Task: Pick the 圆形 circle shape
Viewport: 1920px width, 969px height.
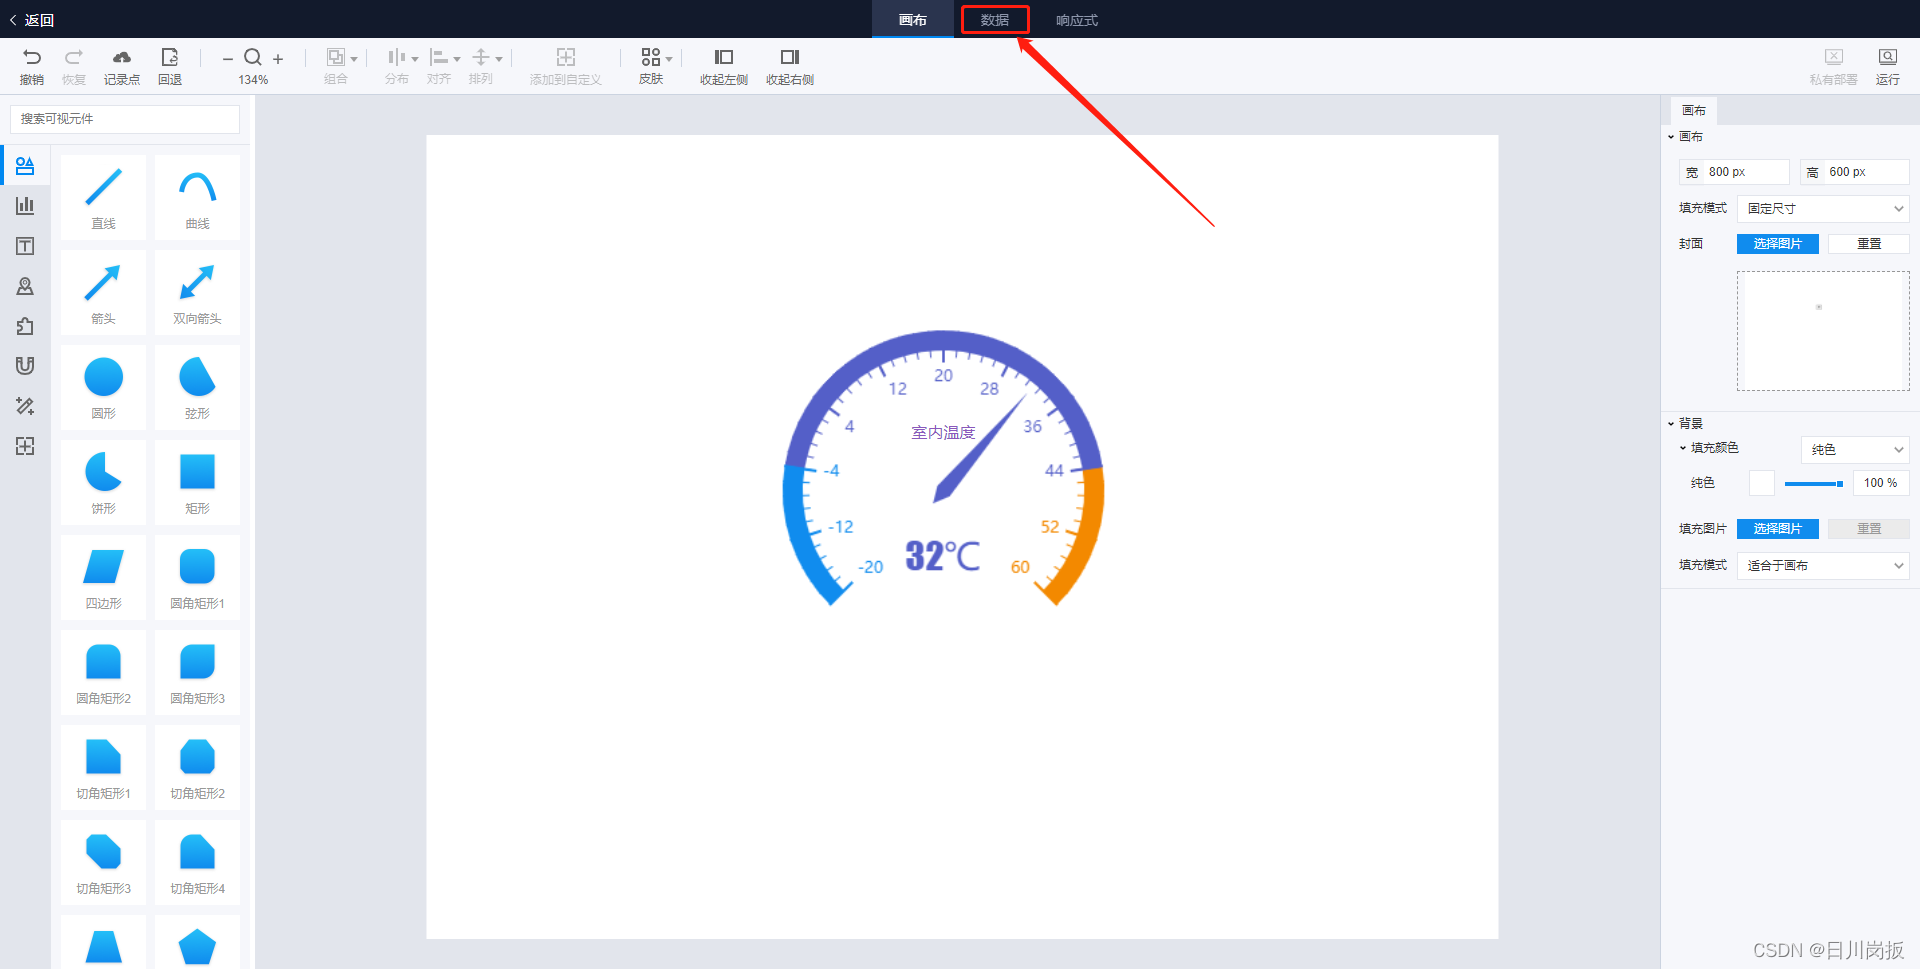Action: (103, 387)
